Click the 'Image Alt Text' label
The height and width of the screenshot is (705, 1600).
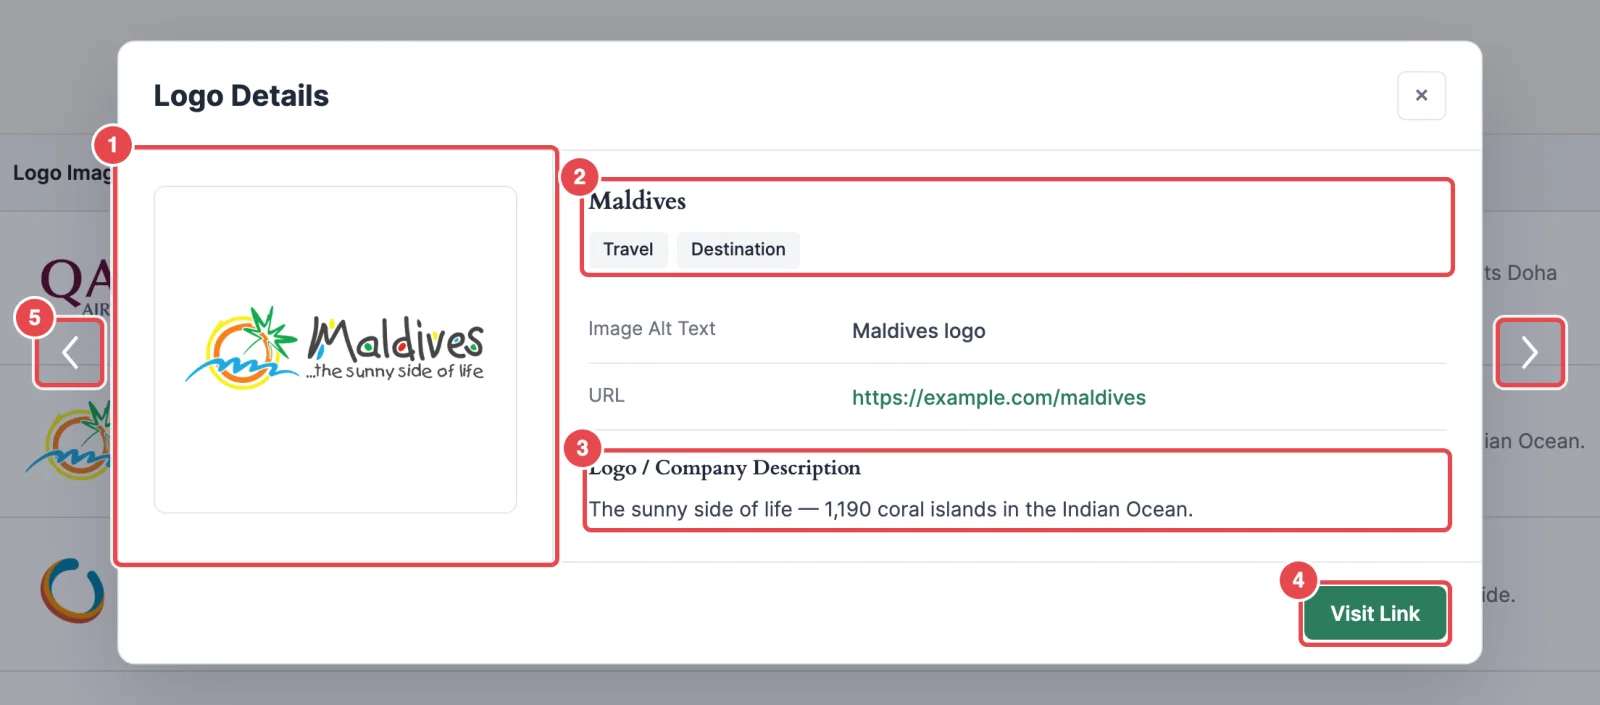pos(652,329)
